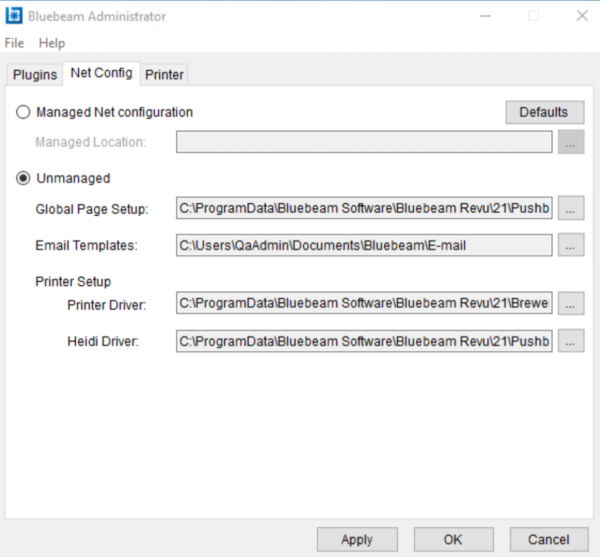Click the Email Templates path field

pos(364,245)
